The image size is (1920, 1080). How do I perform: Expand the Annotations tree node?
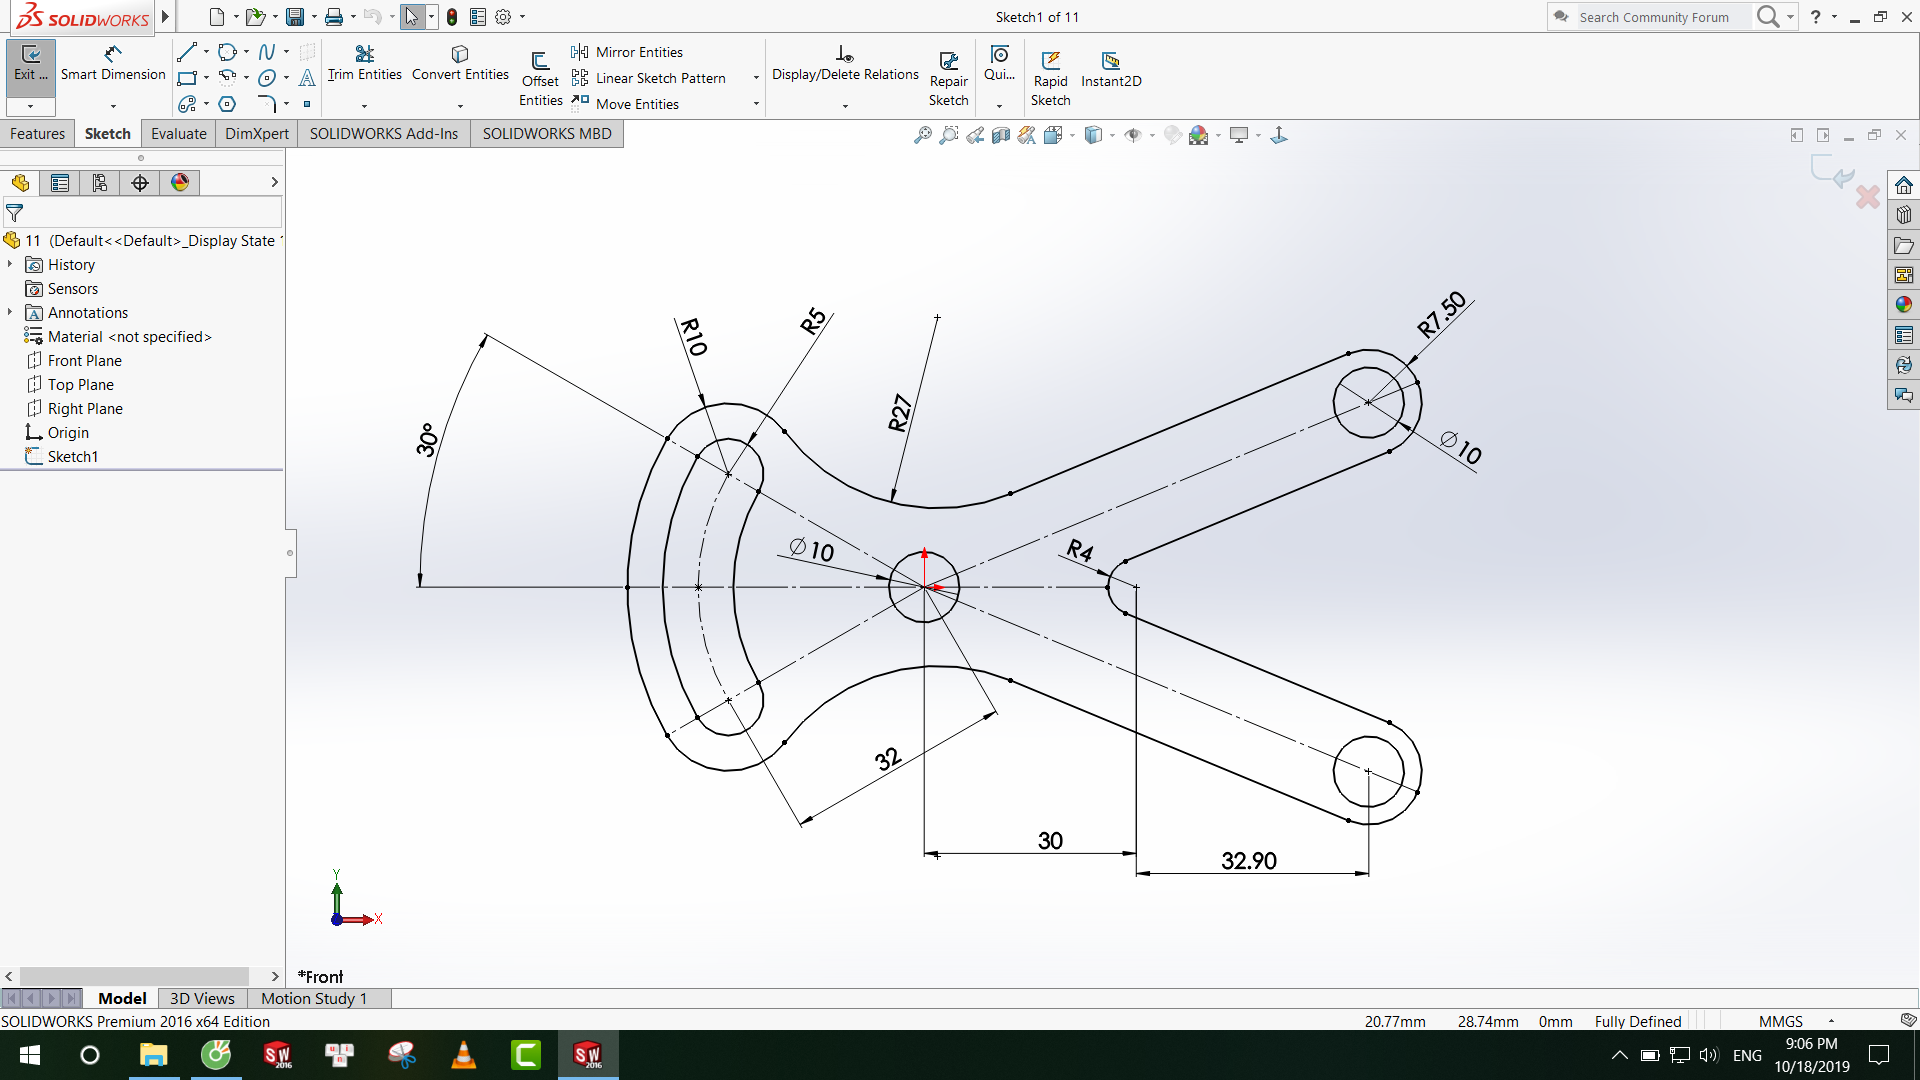coord(10,312)
